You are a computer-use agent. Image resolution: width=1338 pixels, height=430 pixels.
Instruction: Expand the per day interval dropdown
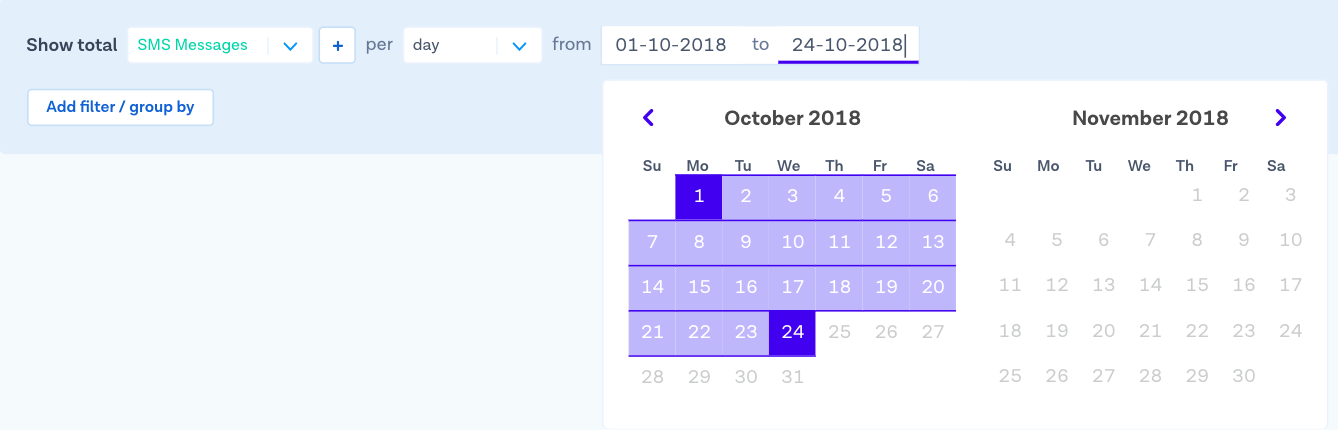click(519, 46)
